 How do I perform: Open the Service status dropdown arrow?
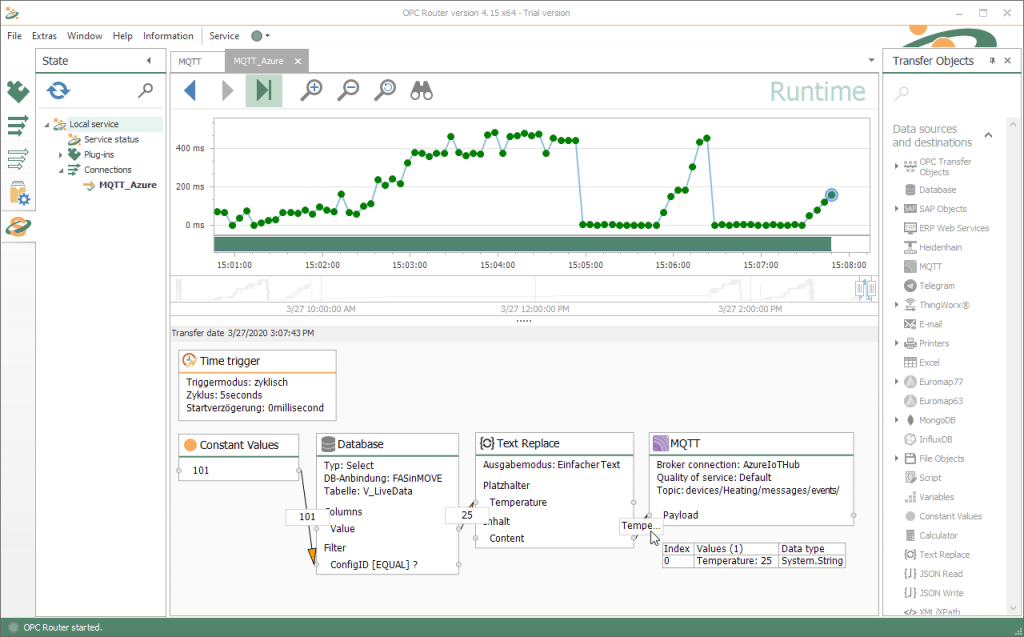point(268,36)
